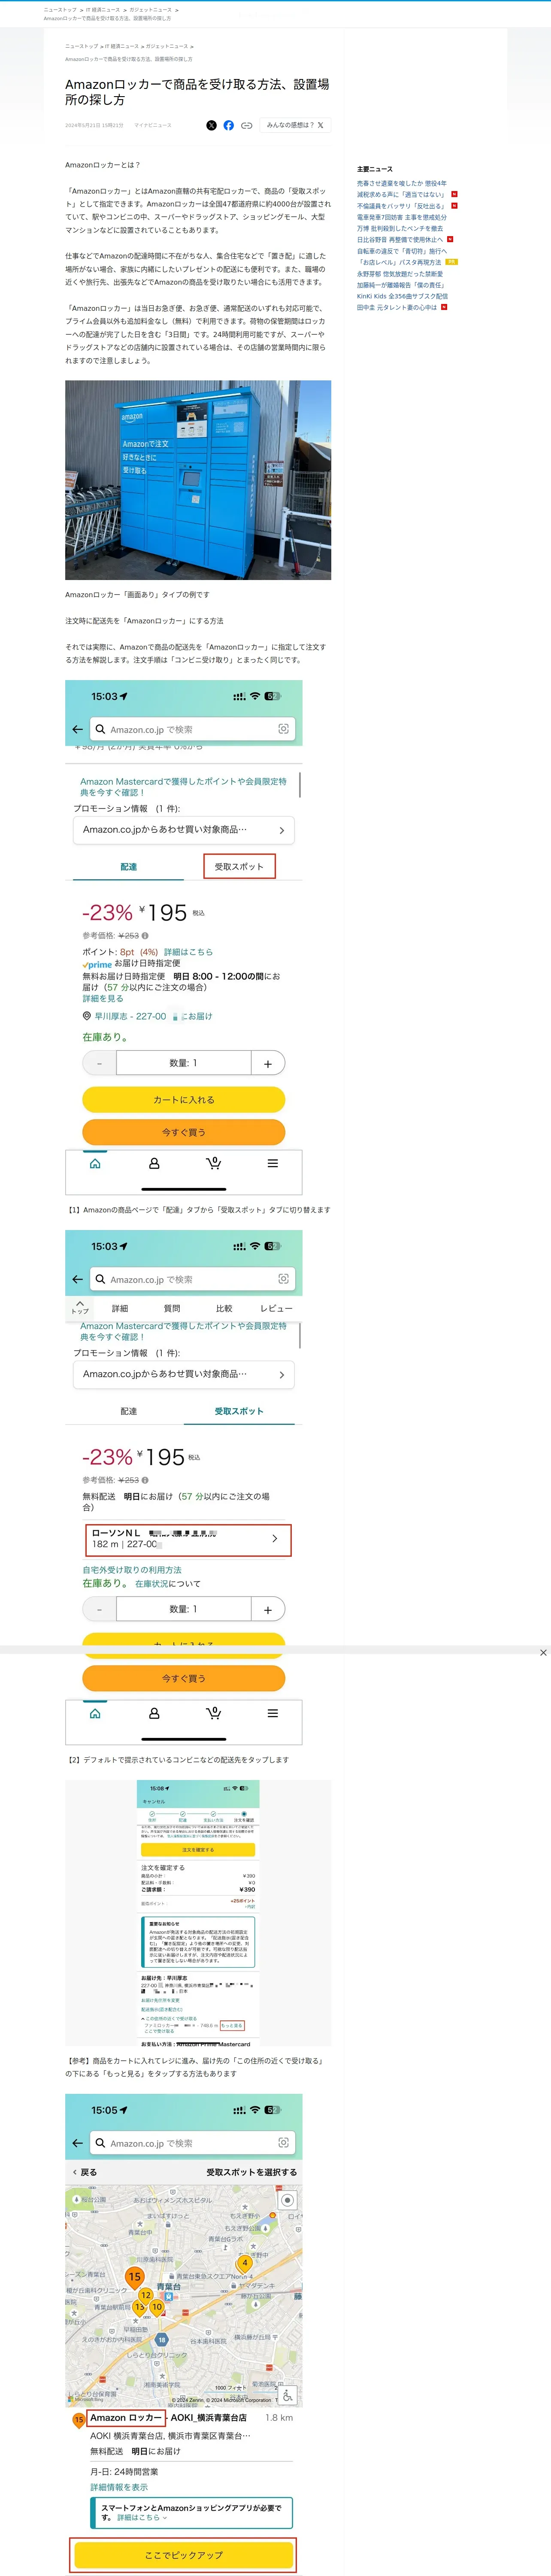
Task: Select the orange map pin numbered 4
Action: 244,2262
